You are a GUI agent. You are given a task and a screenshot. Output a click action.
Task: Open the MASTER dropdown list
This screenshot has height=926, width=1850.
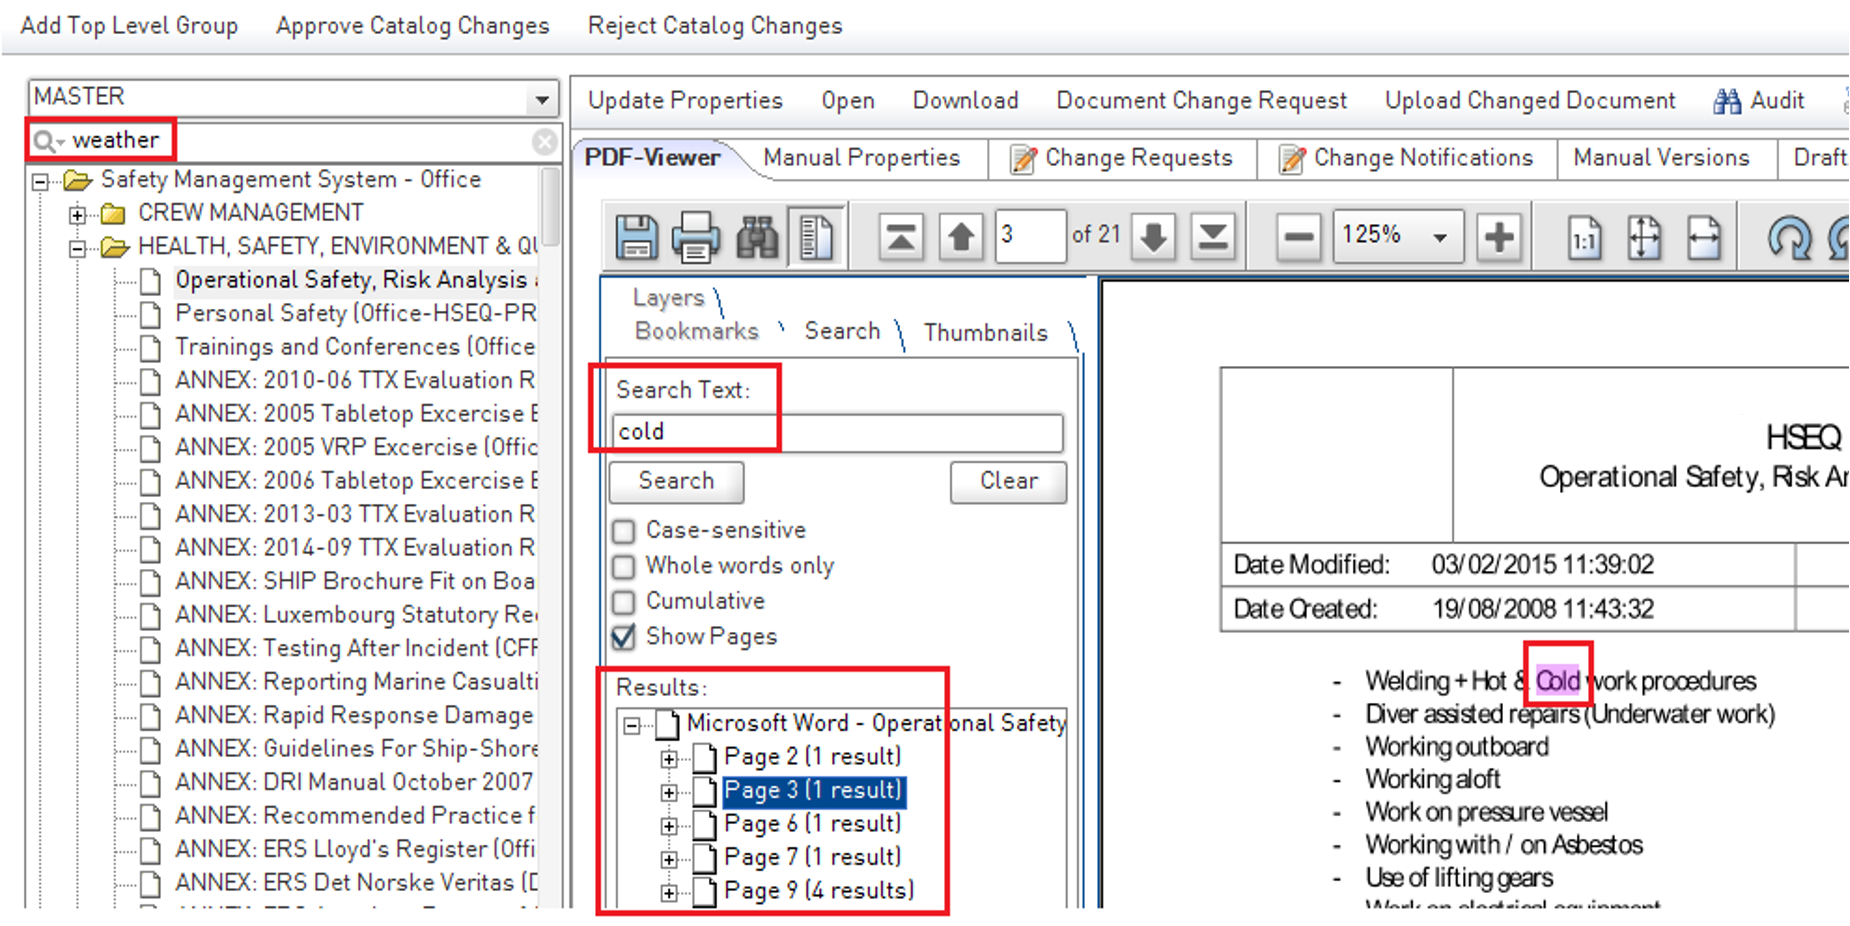click(x=541, y=99)
